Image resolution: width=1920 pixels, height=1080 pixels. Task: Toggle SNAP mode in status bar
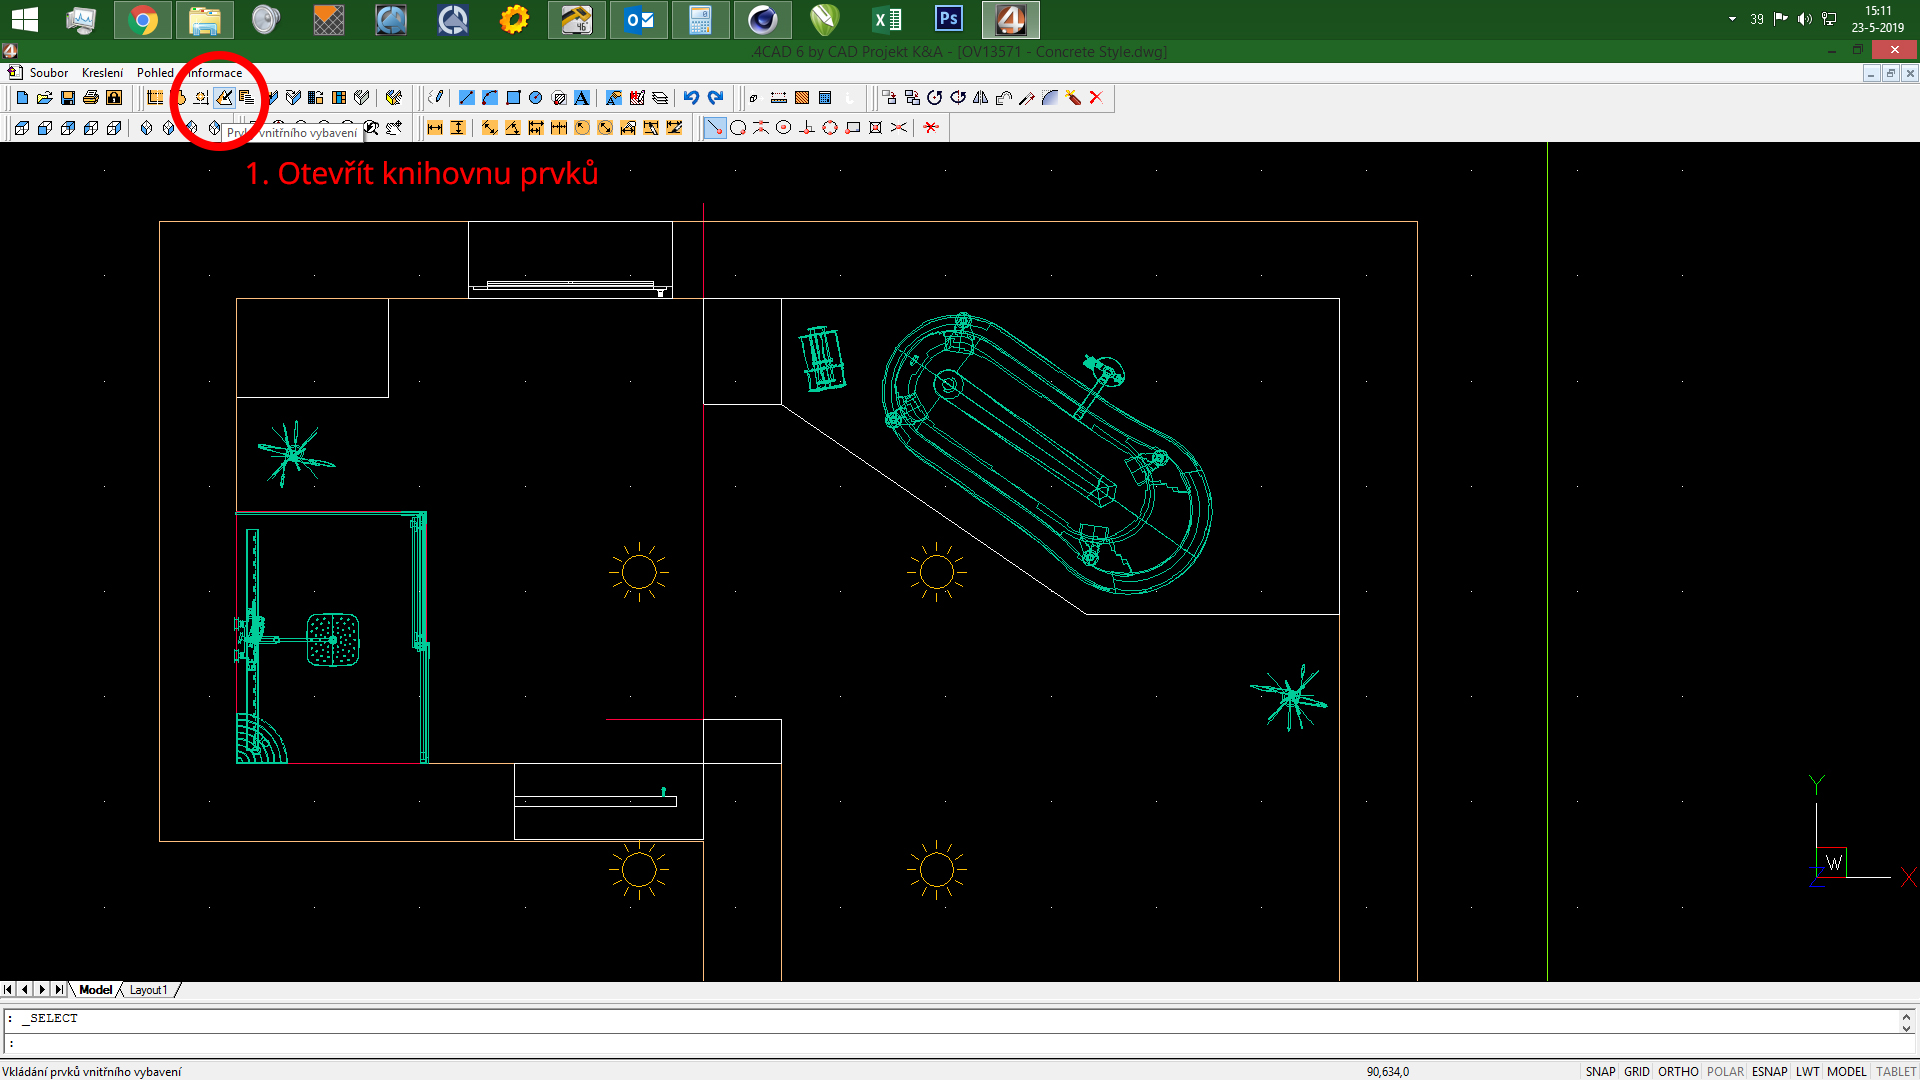click(1600, 1071)
